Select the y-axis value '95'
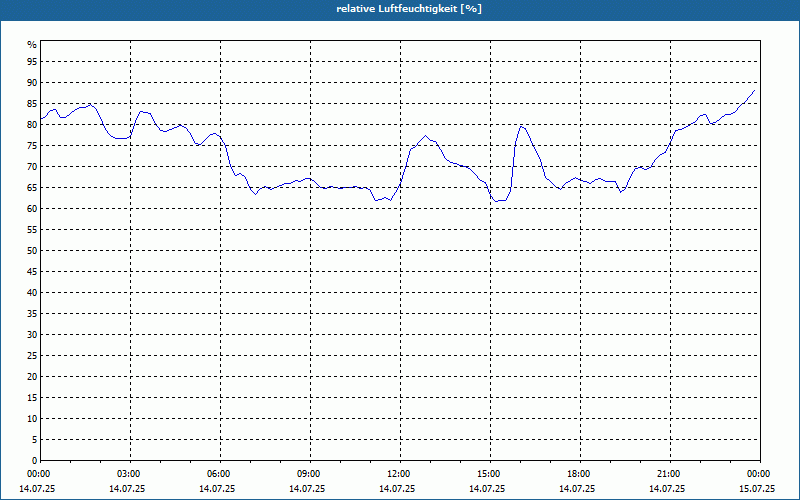This screenshot has width=800, height=500. pyautogui.click(x=32, y=62)
